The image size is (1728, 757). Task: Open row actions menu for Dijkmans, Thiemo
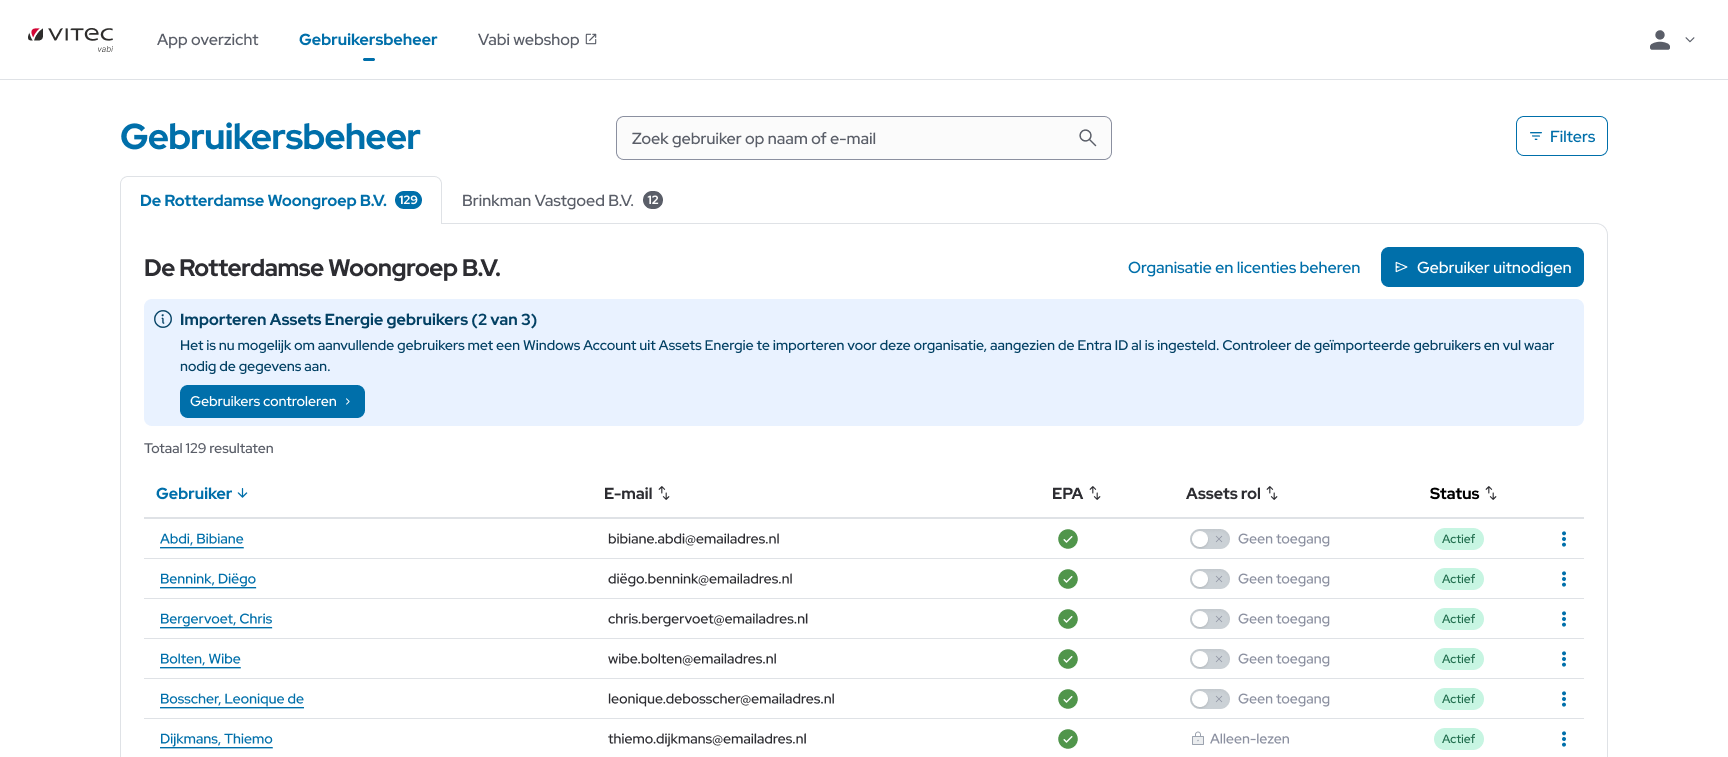(x=1563, y=739)
